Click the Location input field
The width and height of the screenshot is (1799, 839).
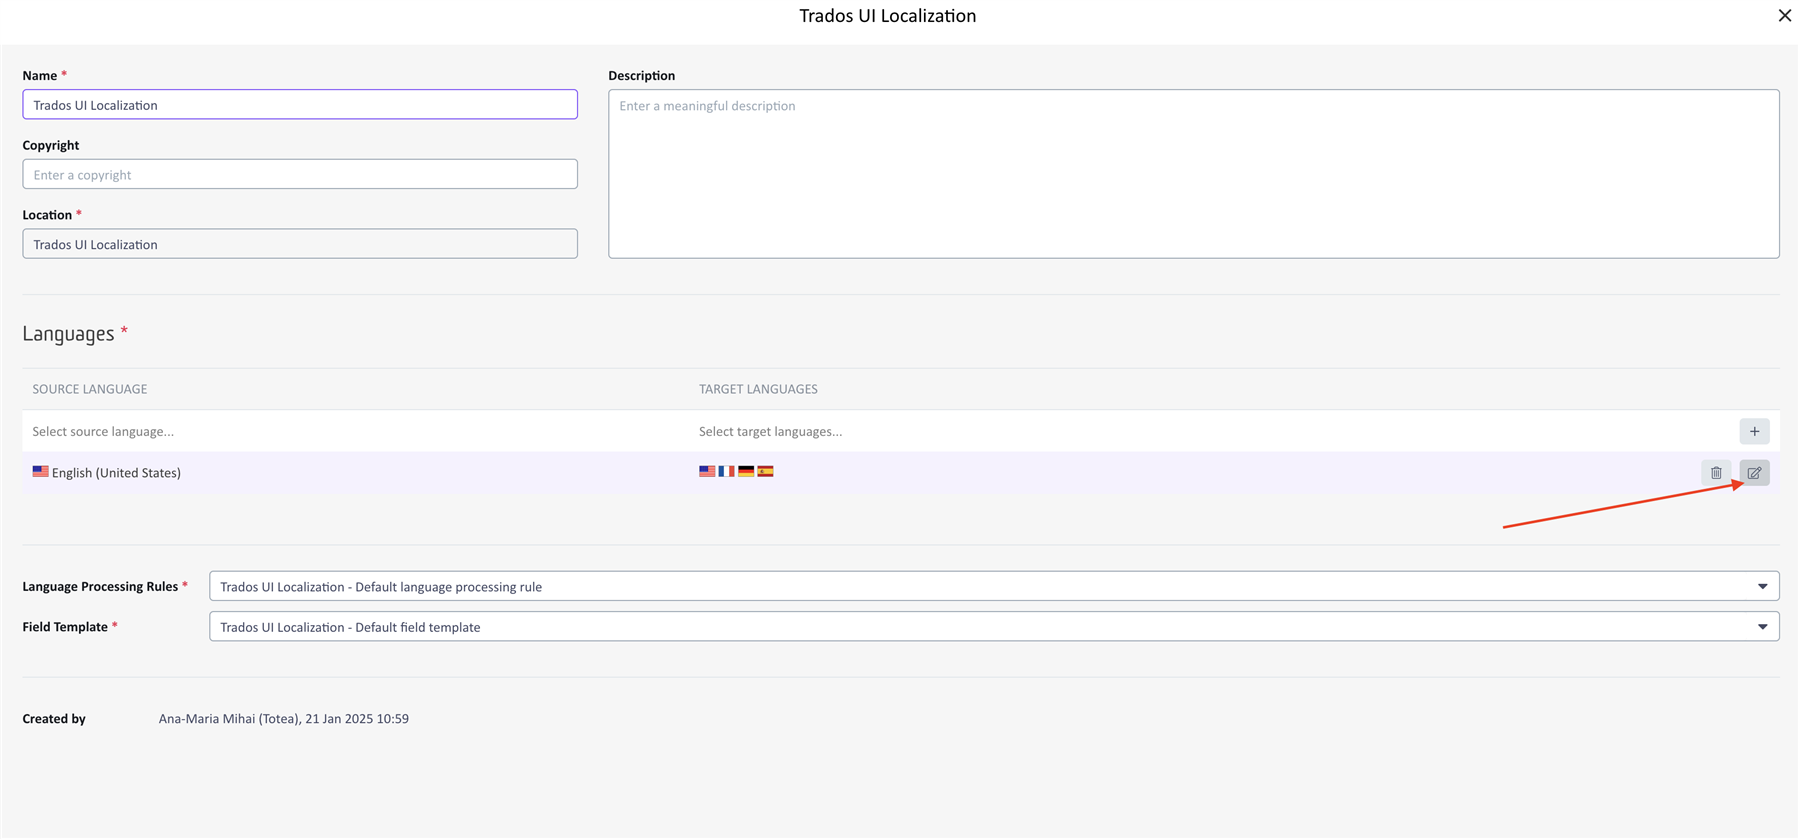(300, 244)
